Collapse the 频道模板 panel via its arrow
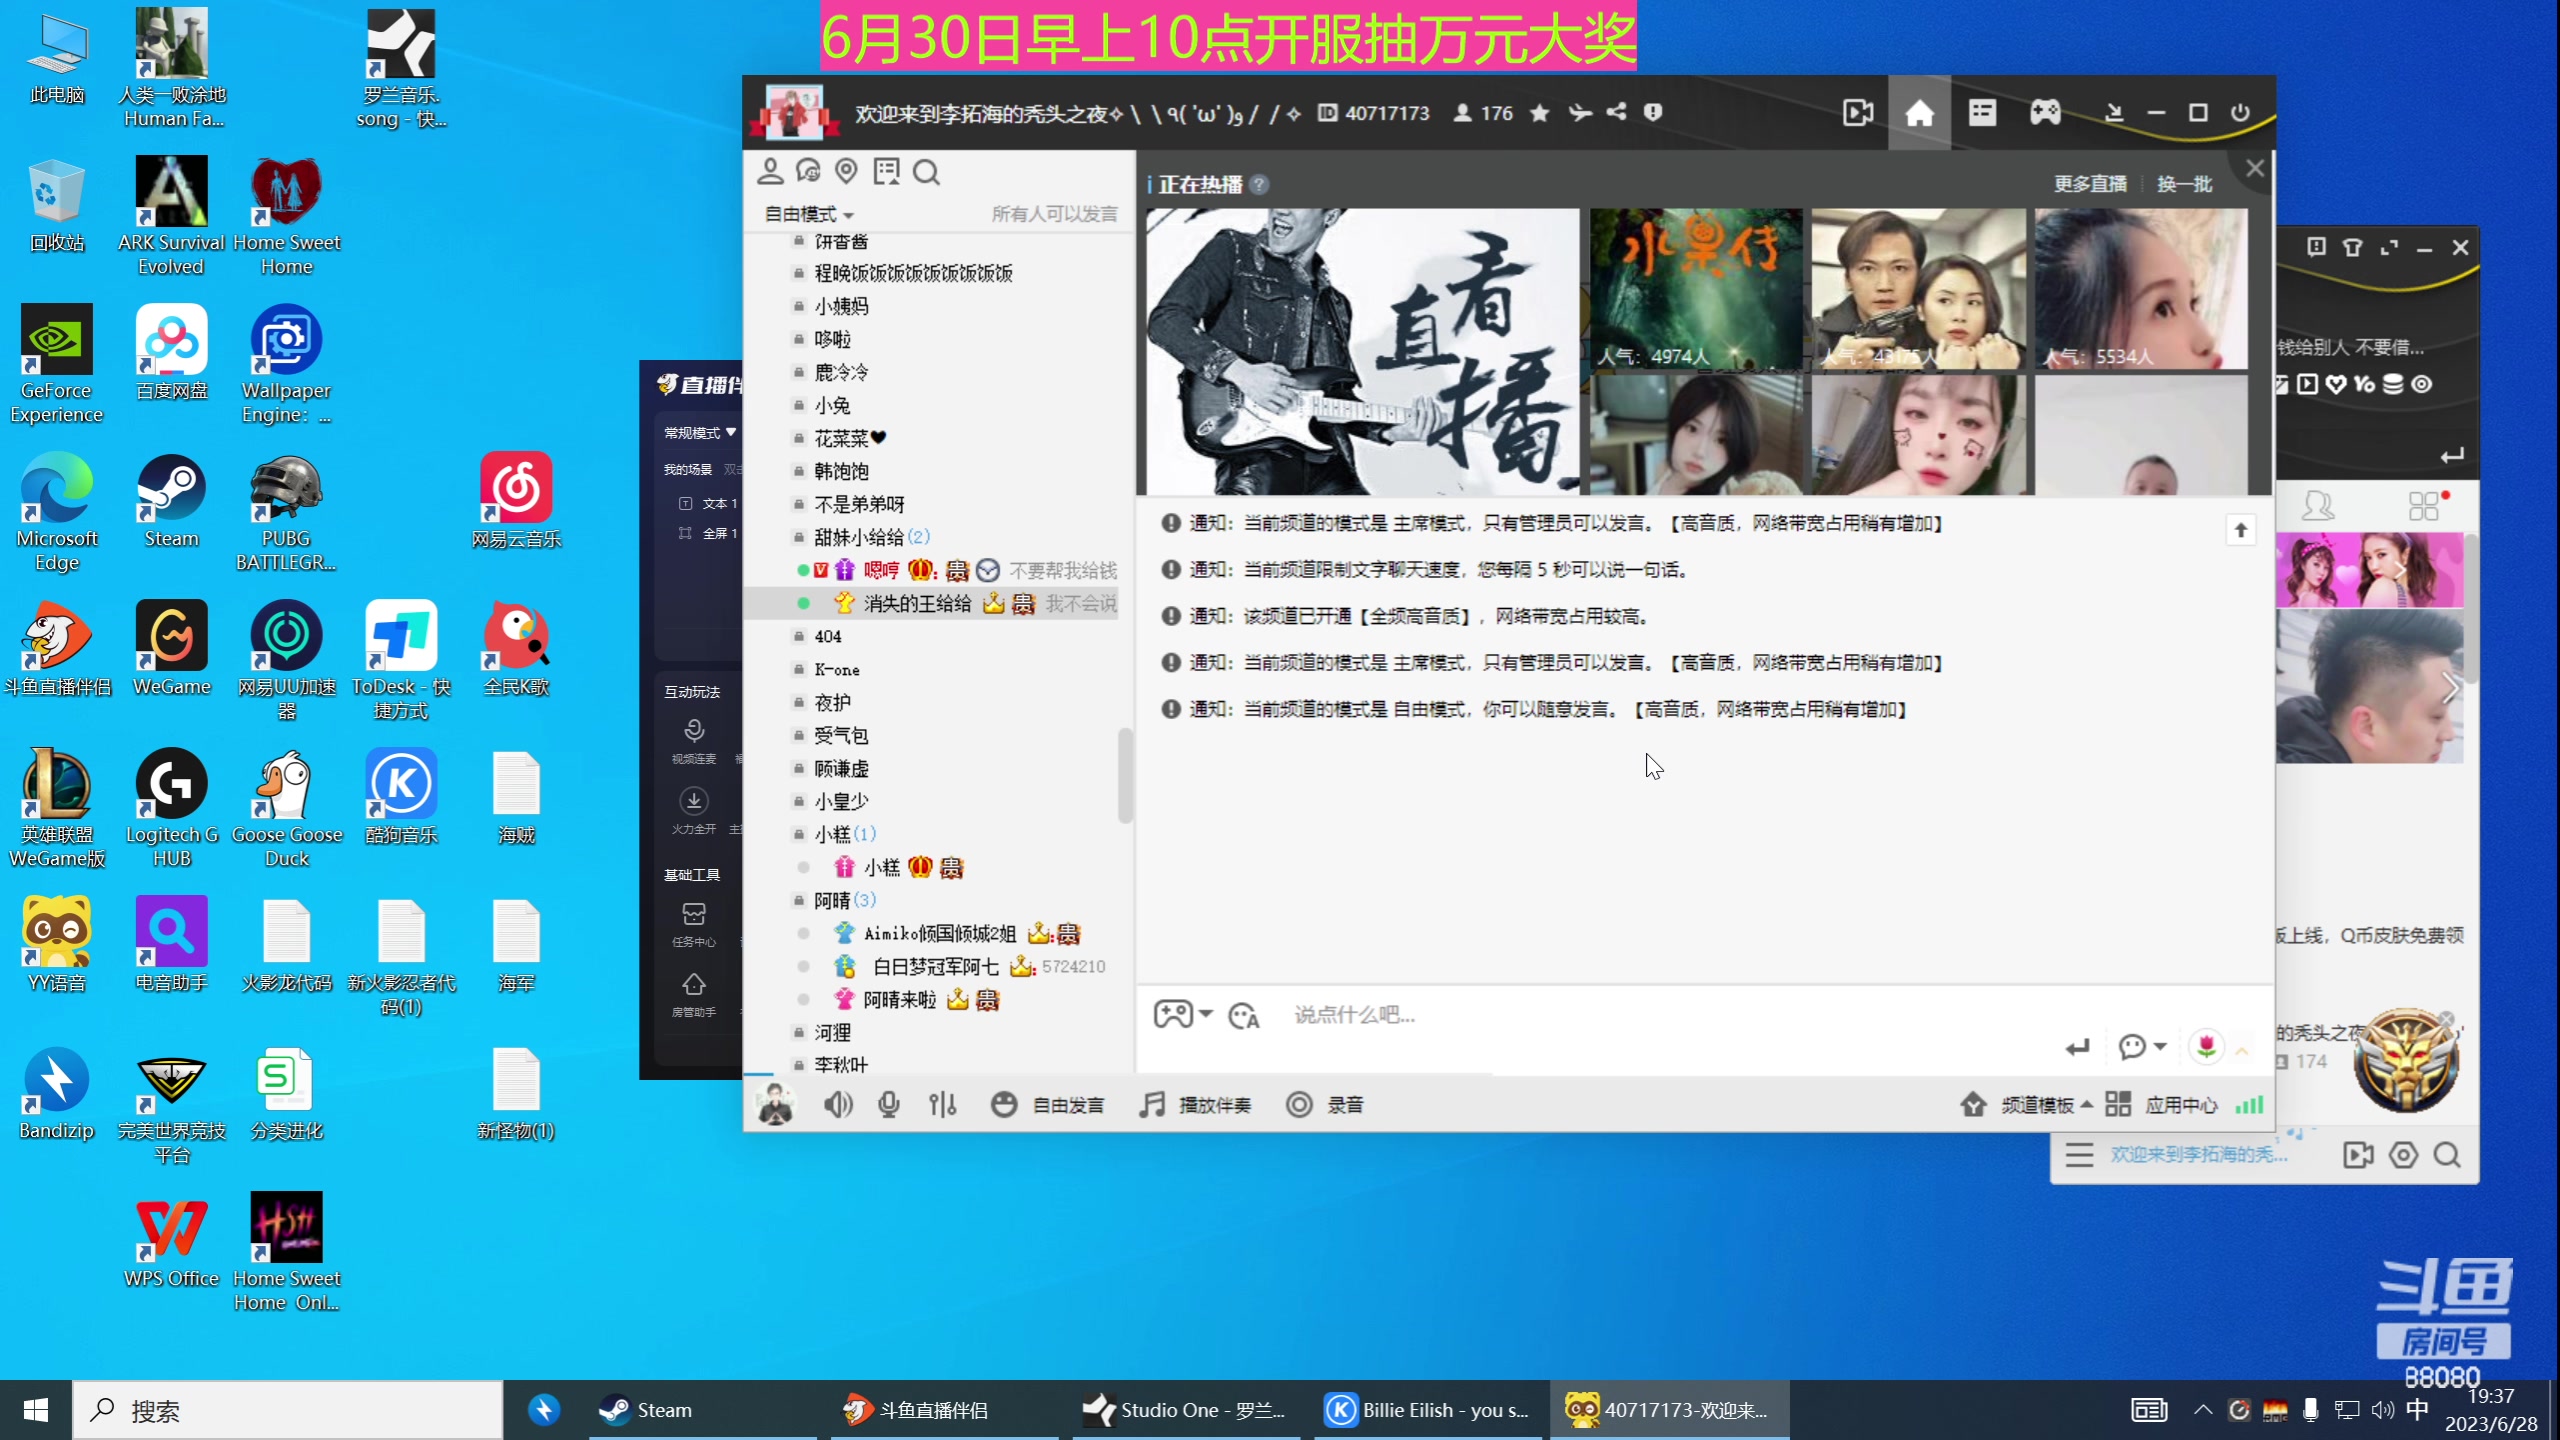Viewport: 2560px width, 1440px height. pos(2087,1105)
